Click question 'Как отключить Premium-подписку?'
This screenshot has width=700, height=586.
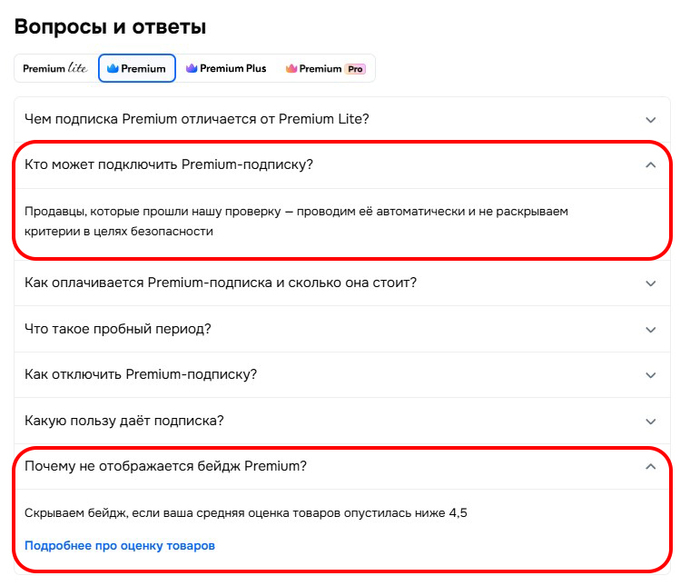pyautogui.click(x=141, y=375)
